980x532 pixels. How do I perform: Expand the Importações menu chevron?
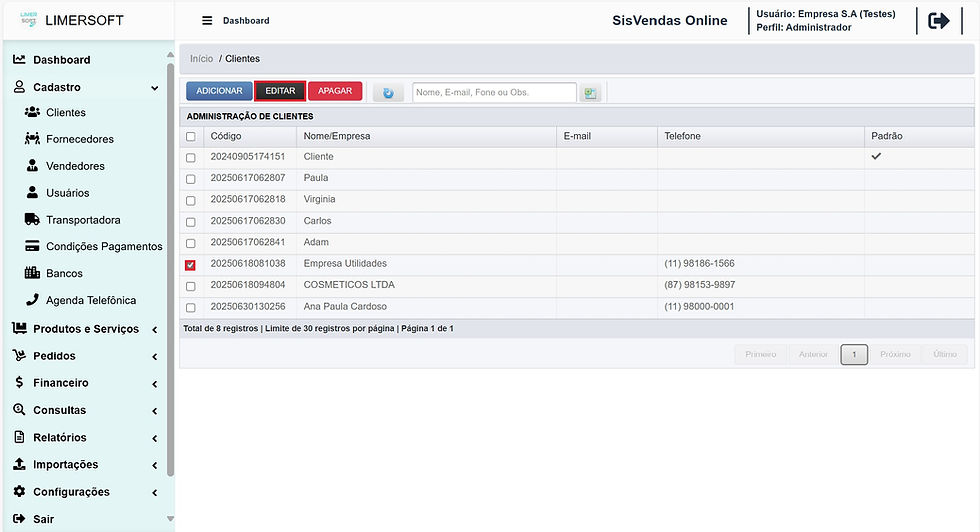154,465
